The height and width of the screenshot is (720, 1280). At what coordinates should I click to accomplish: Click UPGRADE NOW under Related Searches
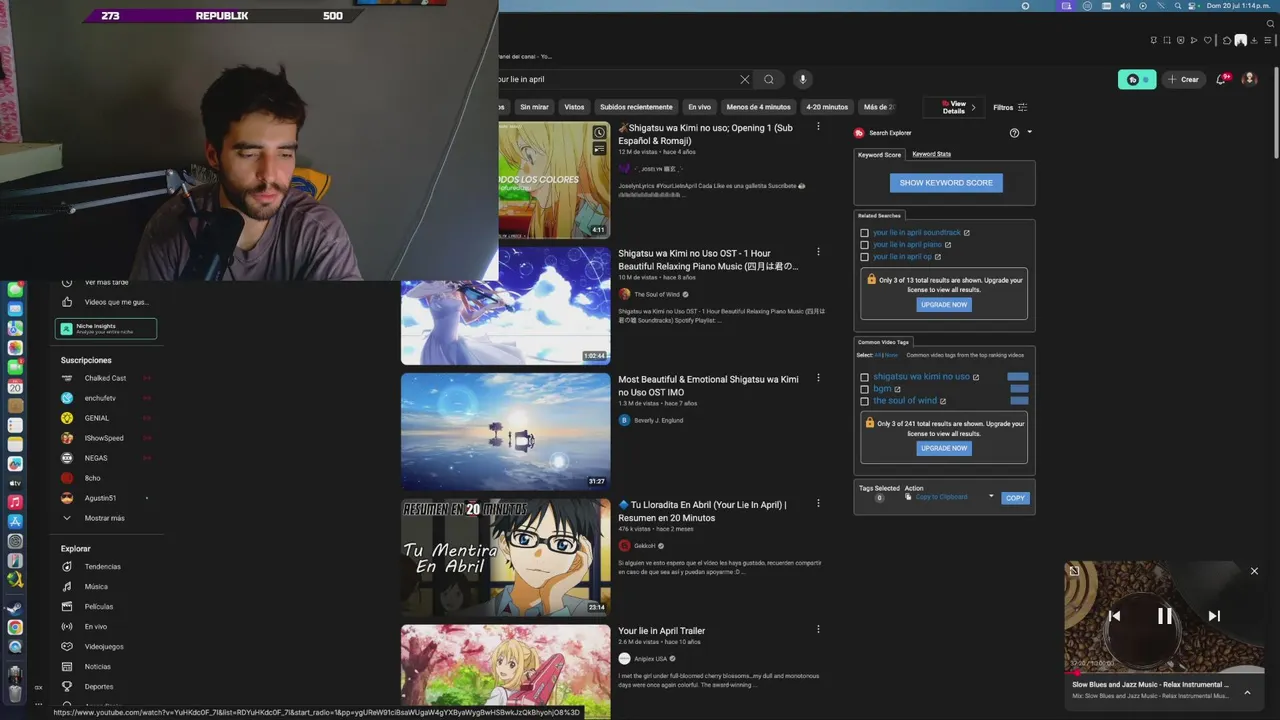(944, 305)
